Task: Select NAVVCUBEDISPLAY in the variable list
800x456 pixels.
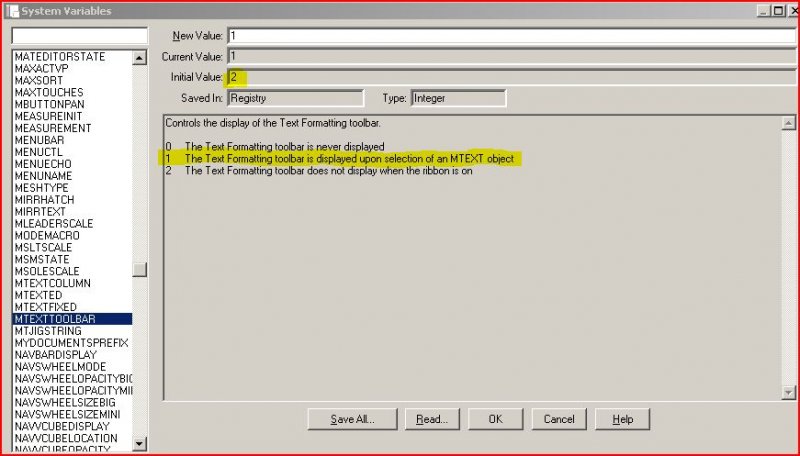Action: (72, 426)
